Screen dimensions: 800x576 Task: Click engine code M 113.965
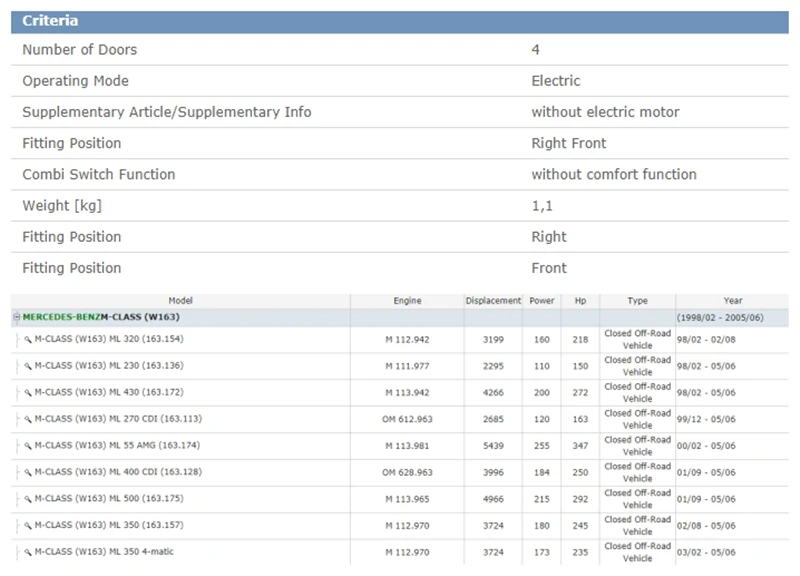tap(407, 498)
